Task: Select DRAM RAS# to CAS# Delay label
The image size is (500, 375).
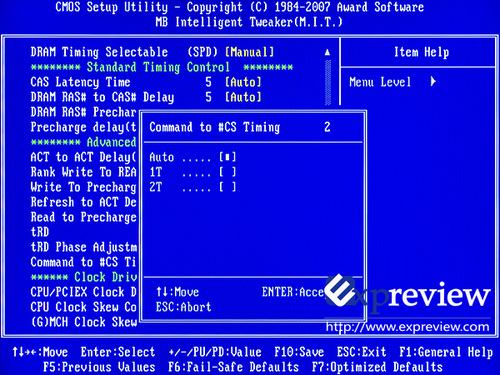Action: pyautogui.click(x=102, y=97)
